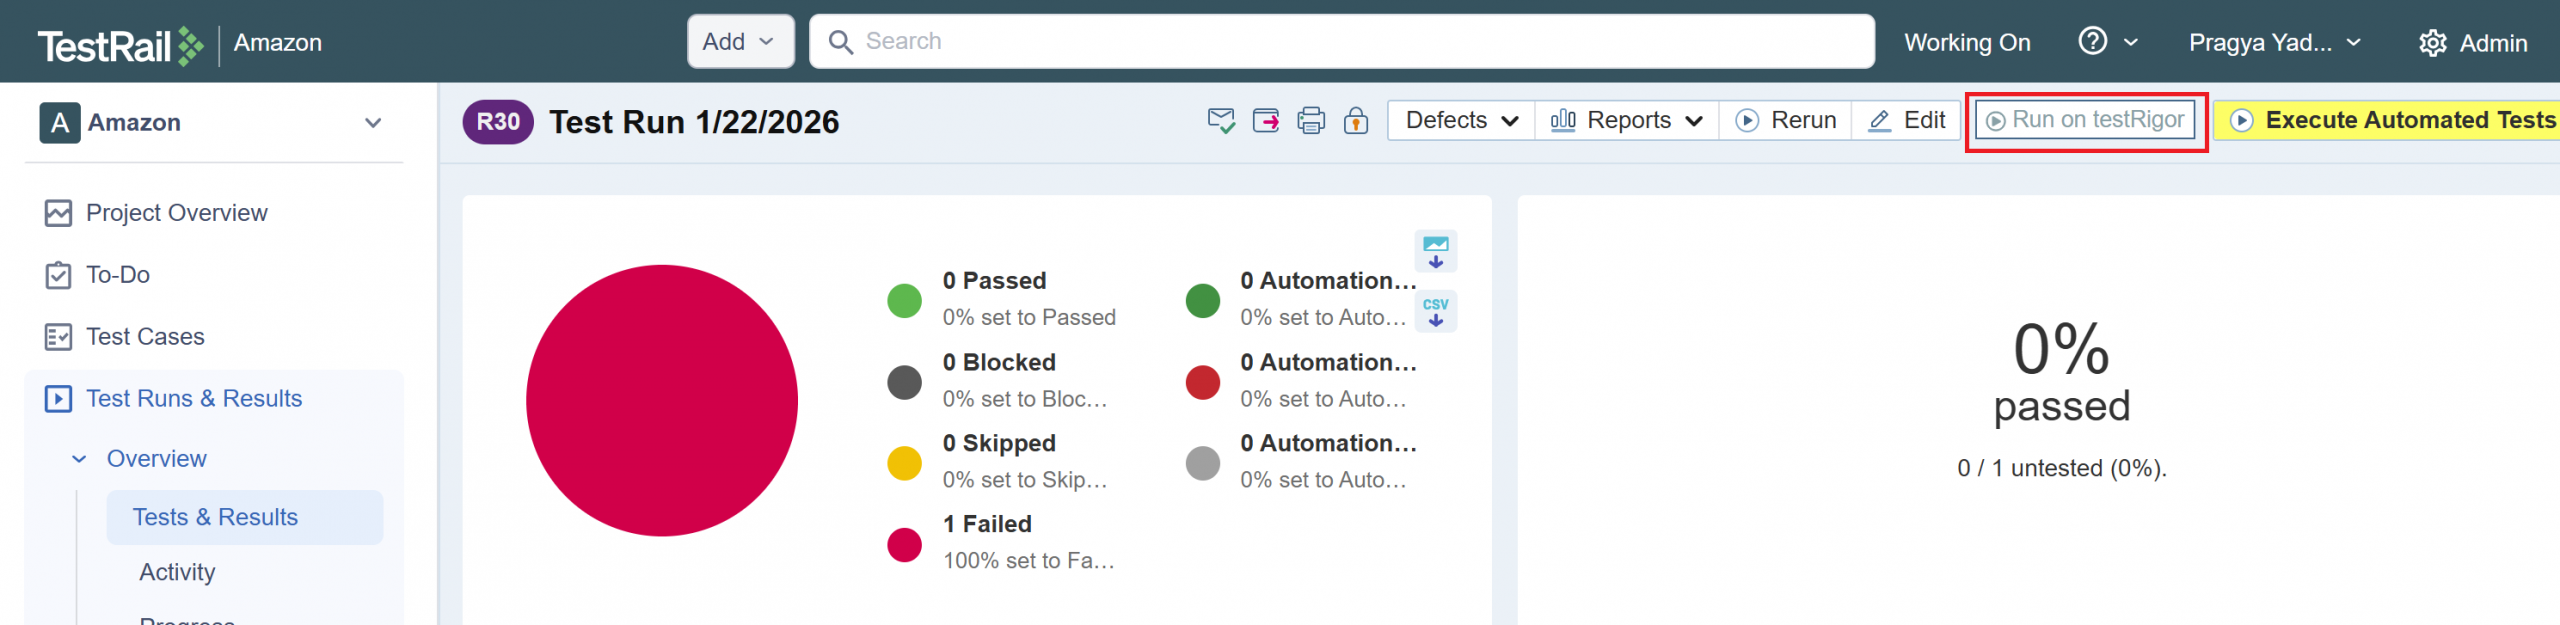Download chart data as CSV icon
2560x625 pixels.
(x=1435, y=311)
